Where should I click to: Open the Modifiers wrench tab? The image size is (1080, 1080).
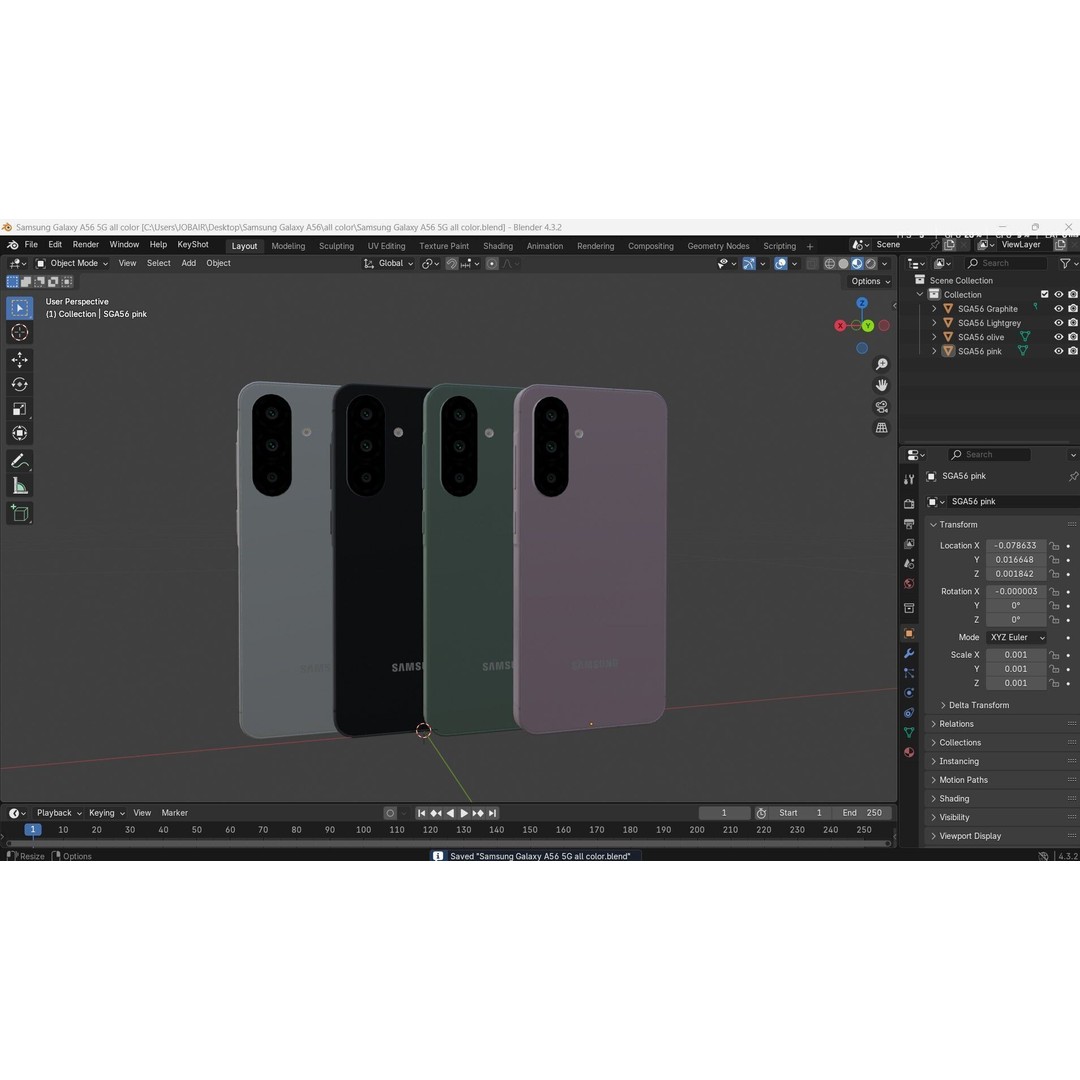(x=909, y=653)
